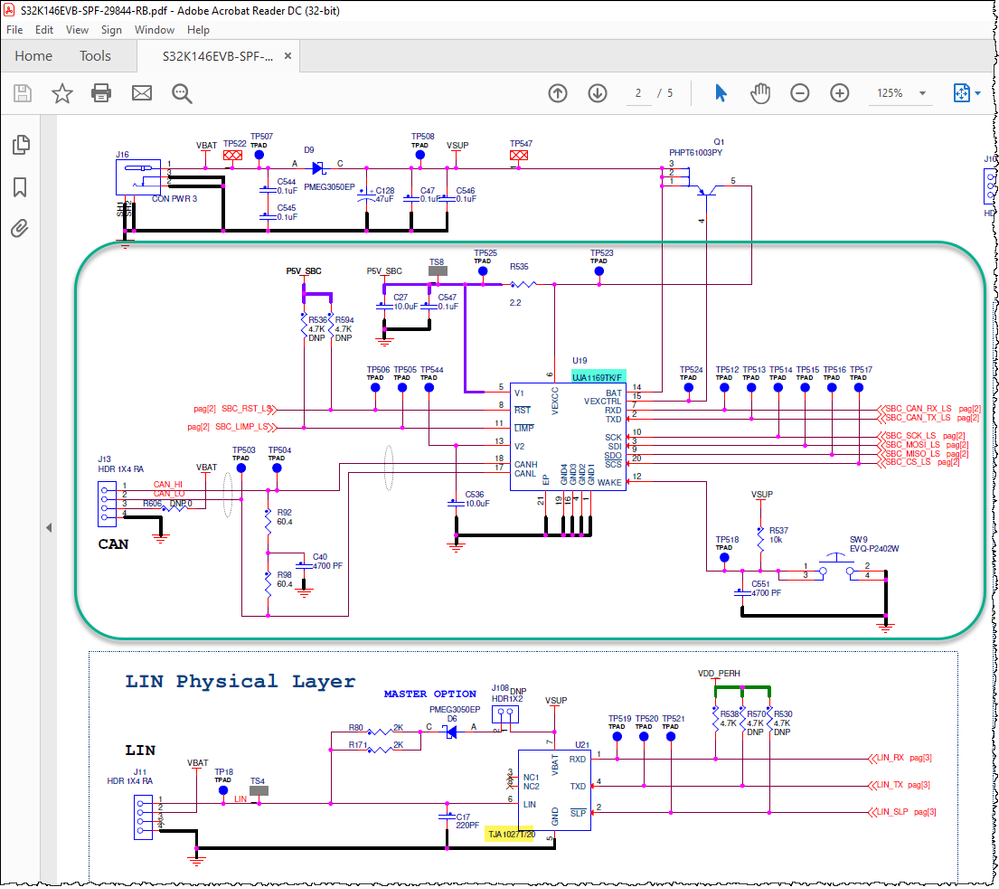Image resolution: width=999 pixels, height=889 pixels.
Task: Zoom in on the schematic
Action: (x=840, y=92)
